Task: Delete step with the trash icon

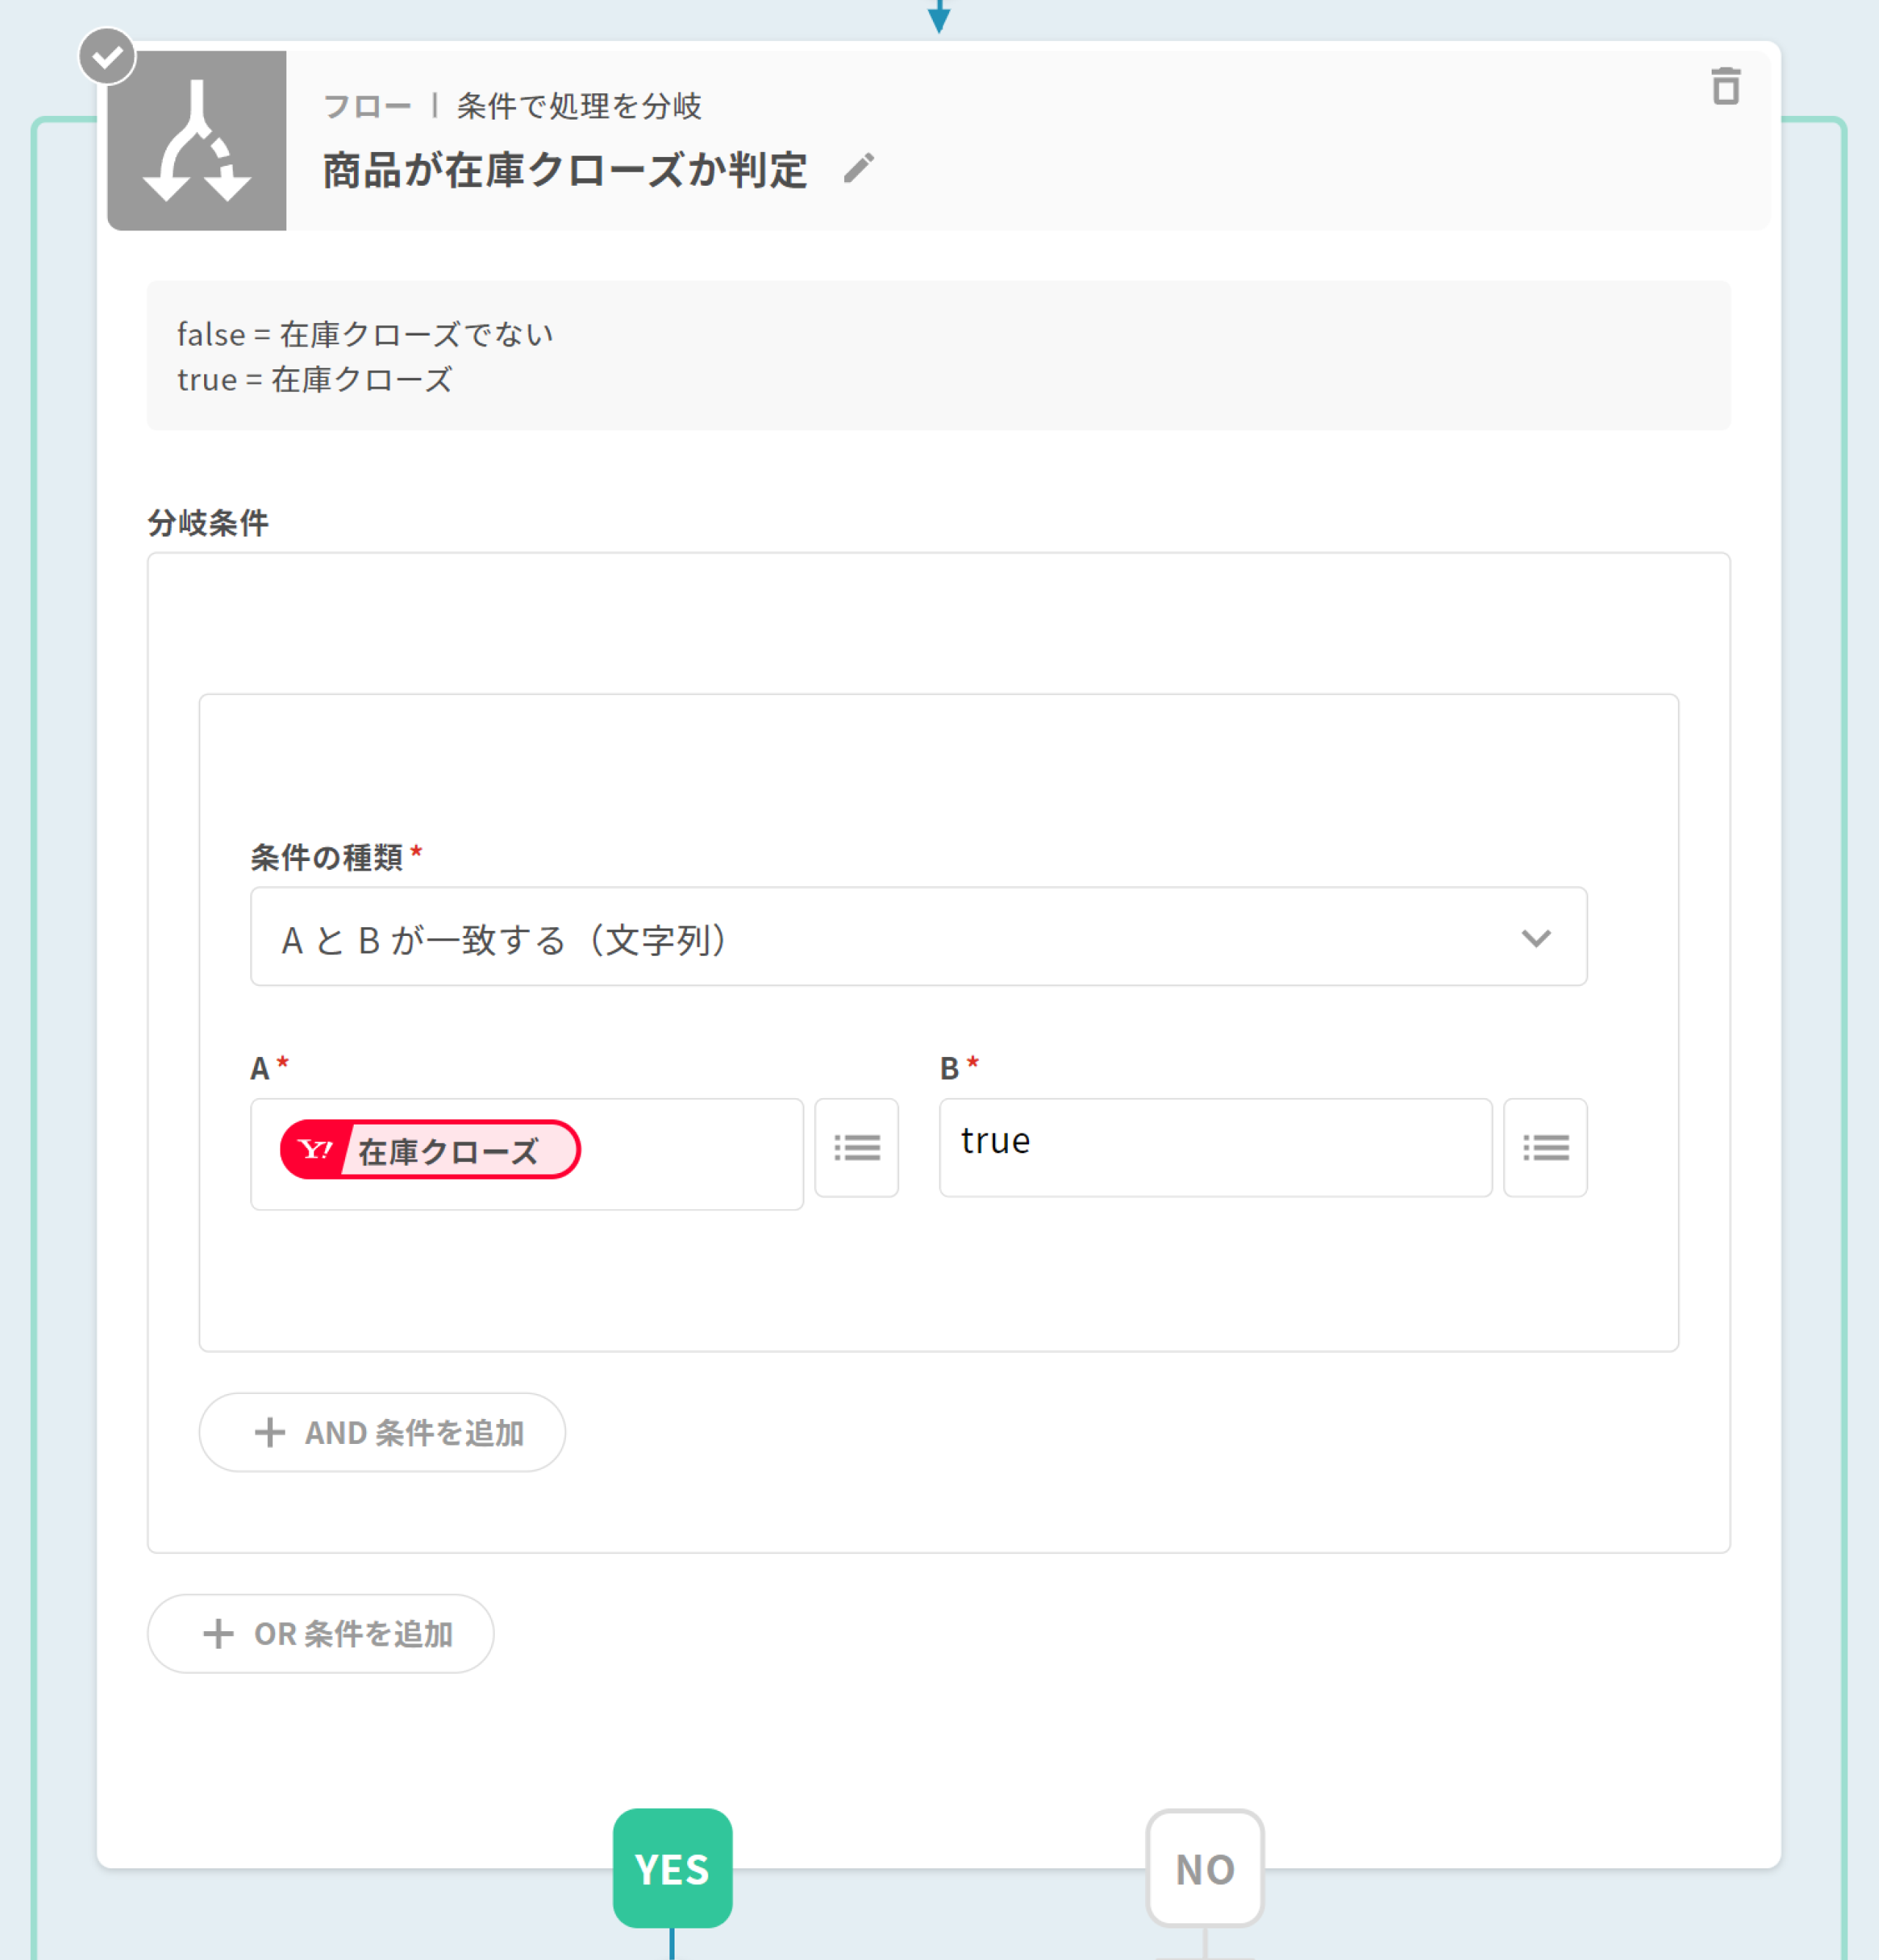Action: pyautogui.click(x=1725, y=87)
